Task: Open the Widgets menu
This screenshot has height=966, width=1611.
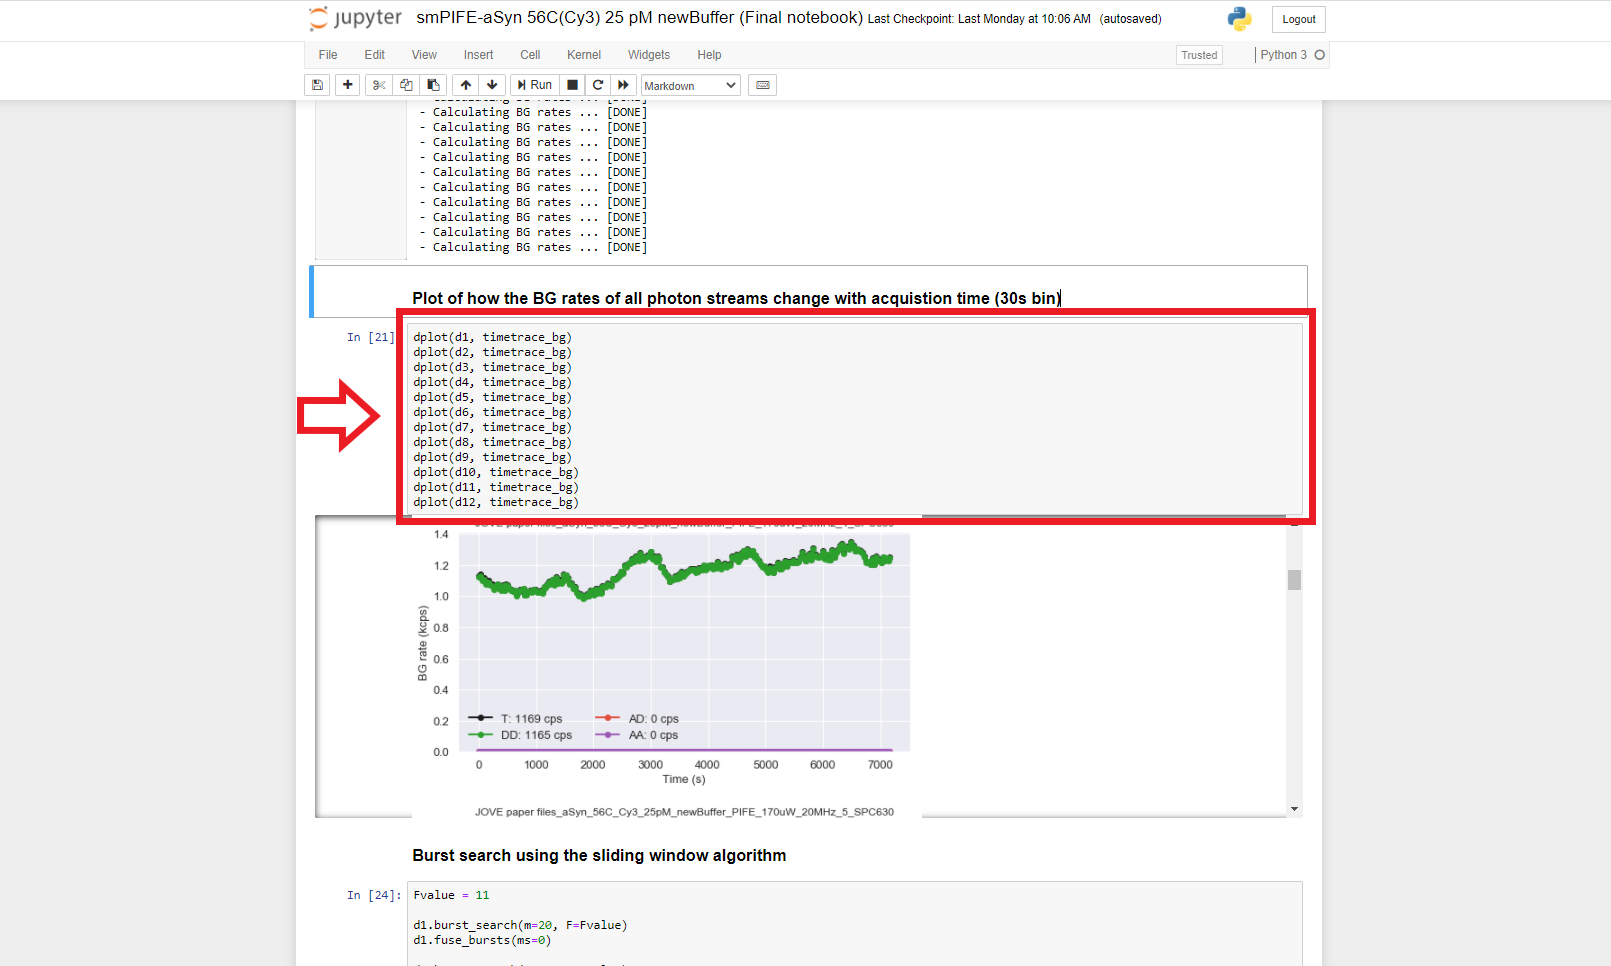Action: [648, 55]
